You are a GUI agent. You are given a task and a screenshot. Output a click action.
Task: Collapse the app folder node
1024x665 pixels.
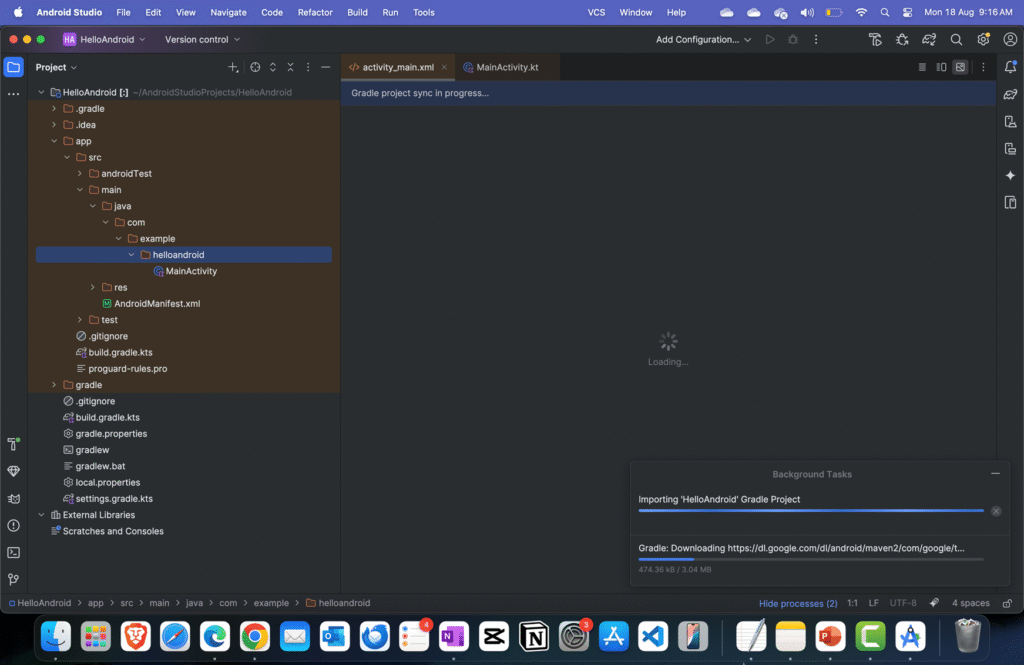click(x=55, y=141)
